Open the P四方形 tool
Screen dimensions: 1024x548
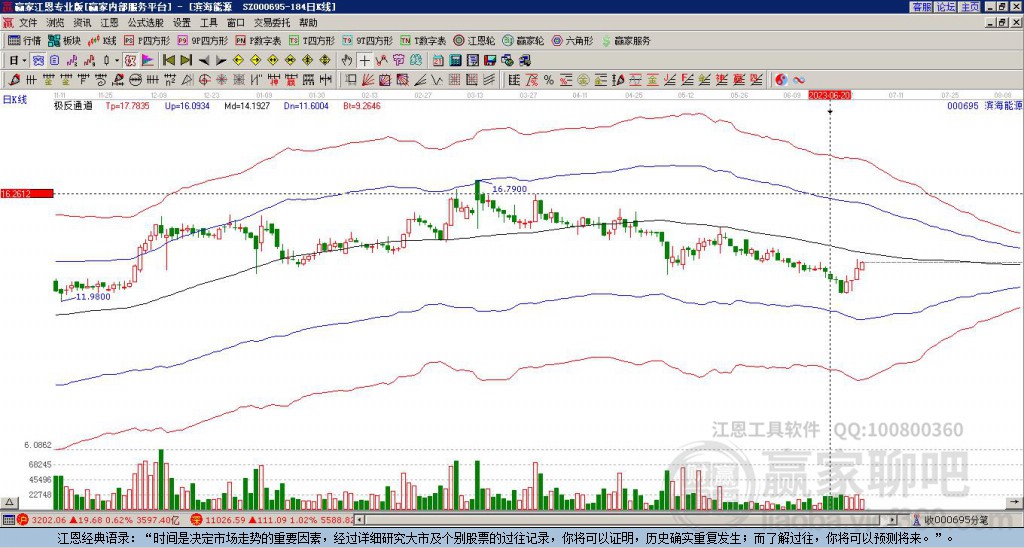pyautogui.click(x=148, y=40)
